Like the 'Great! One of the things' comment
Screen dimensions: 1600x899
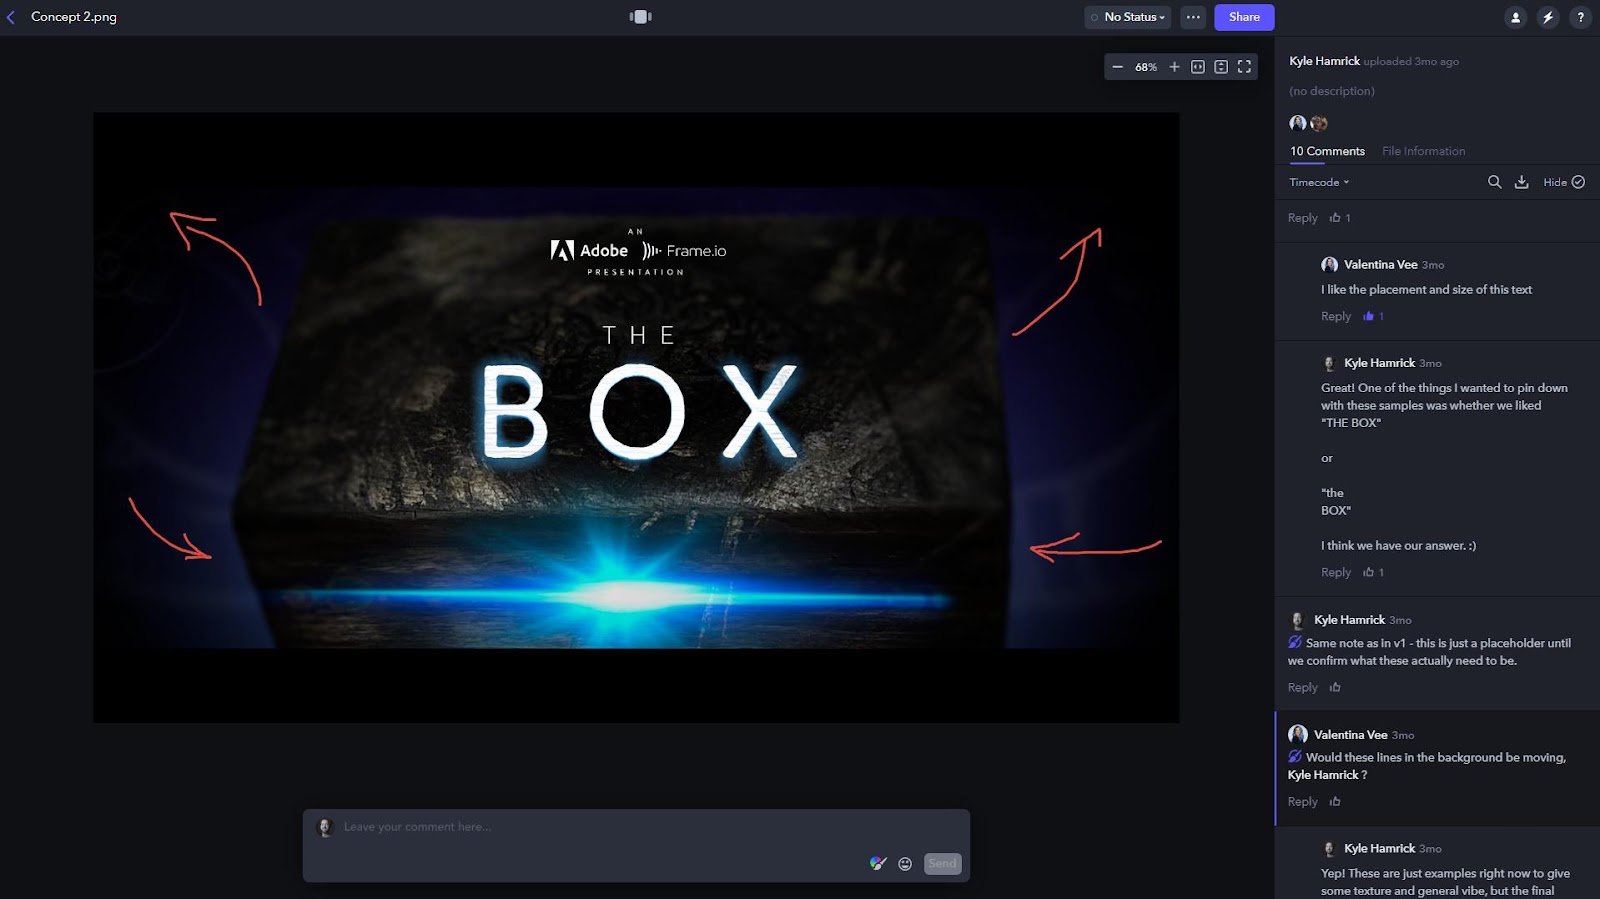(x=1368, y=572)
